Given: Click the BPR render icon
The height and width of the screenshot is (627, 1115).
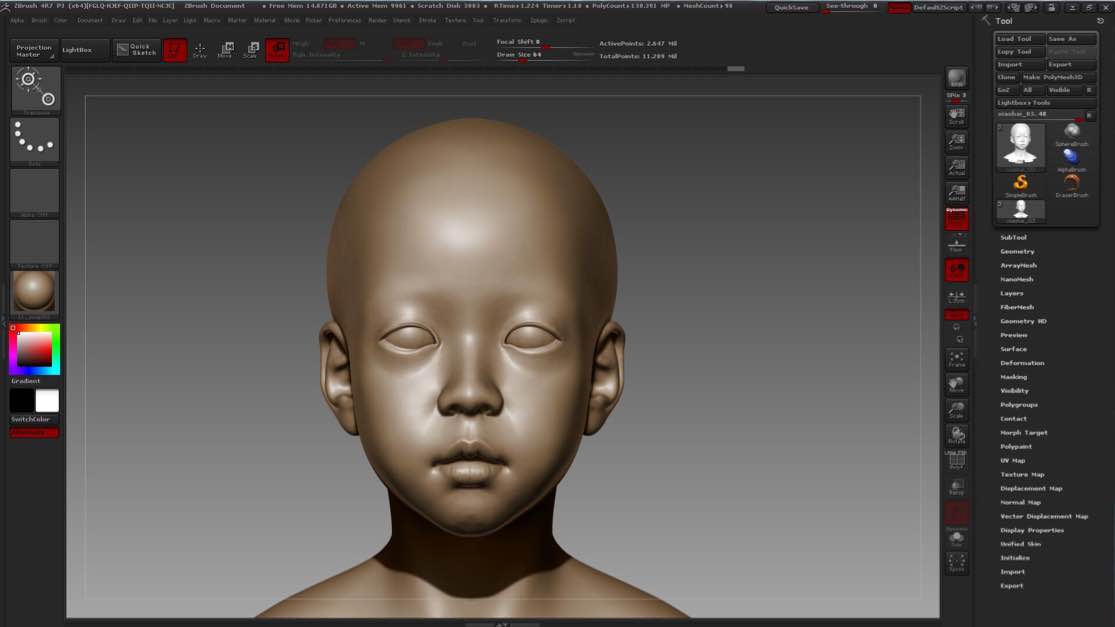Looking at the screenshot, I should [957, 79].
